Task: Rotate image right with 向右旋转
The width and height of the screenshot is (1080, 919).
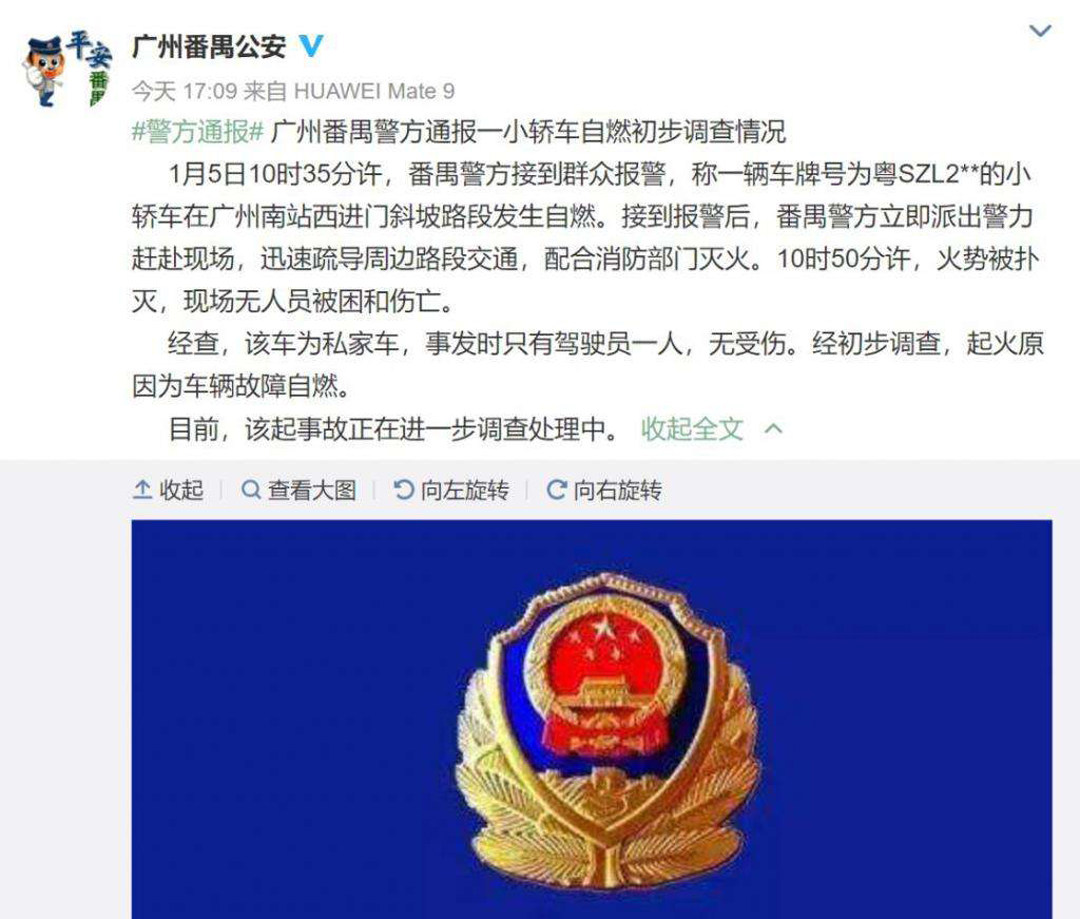Action: click(x=618, y=490)
